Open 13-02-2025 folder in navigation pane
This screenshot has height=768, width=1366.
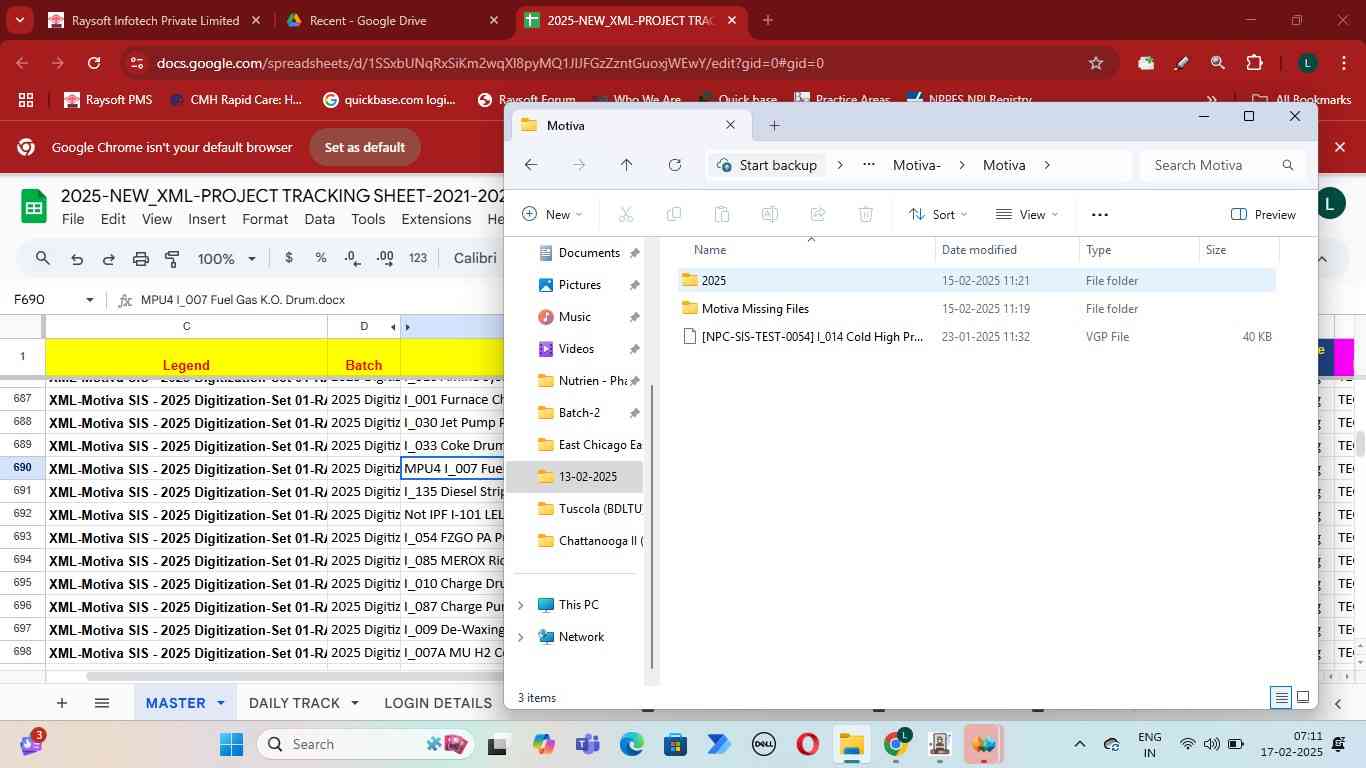pos(575,477)
